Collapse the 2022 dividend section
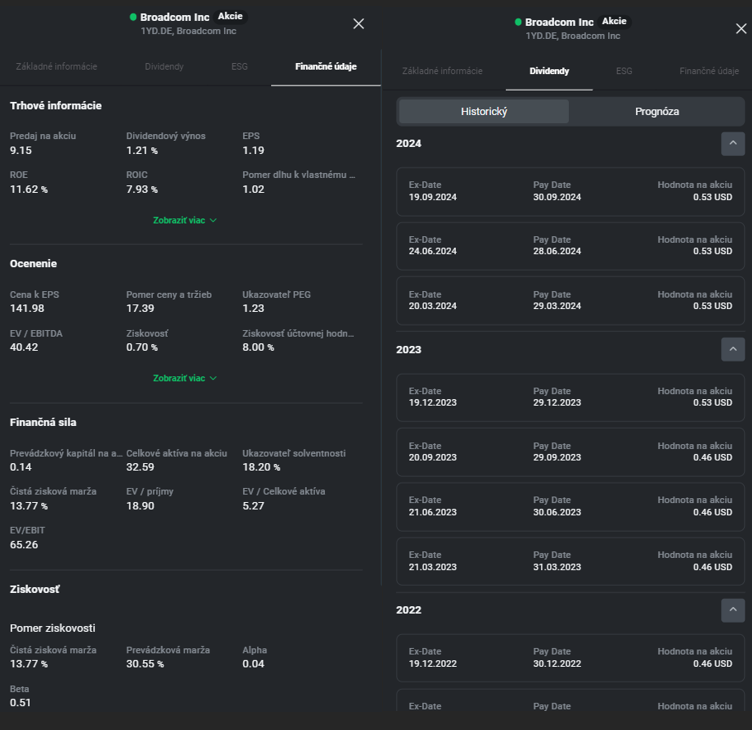The height and width of the screenshot is (730, 752). click(732, 610)
